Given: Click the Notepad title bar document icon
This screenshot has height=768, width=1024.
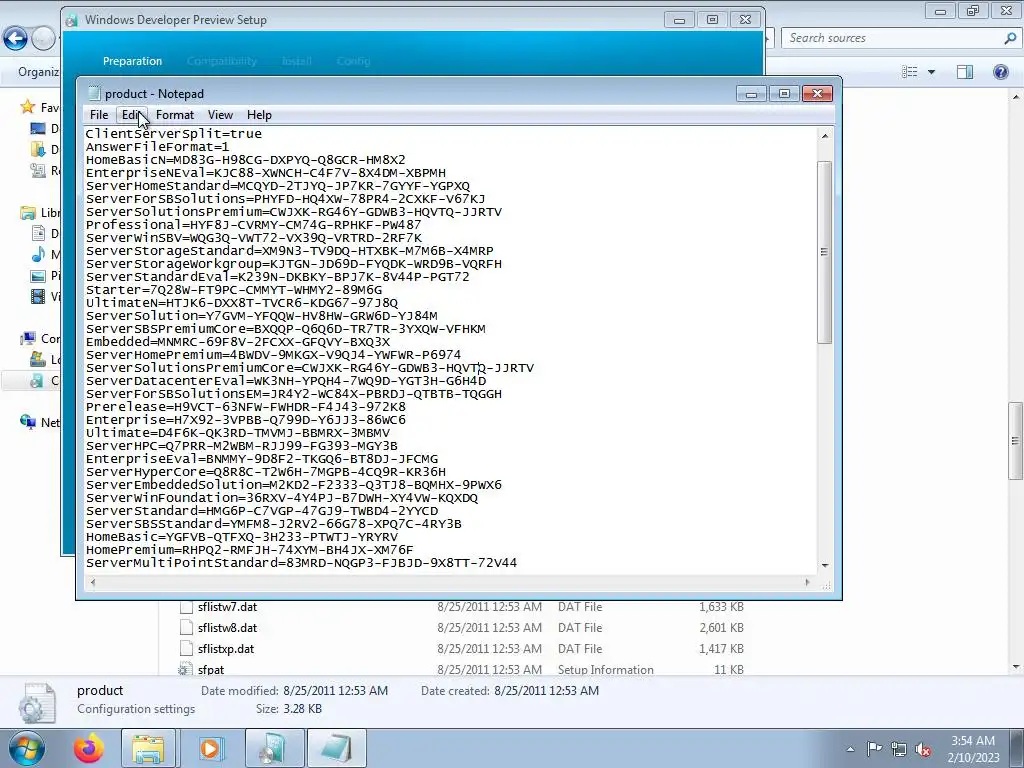Looking at the screenshot, I should (x=94, y=93).
